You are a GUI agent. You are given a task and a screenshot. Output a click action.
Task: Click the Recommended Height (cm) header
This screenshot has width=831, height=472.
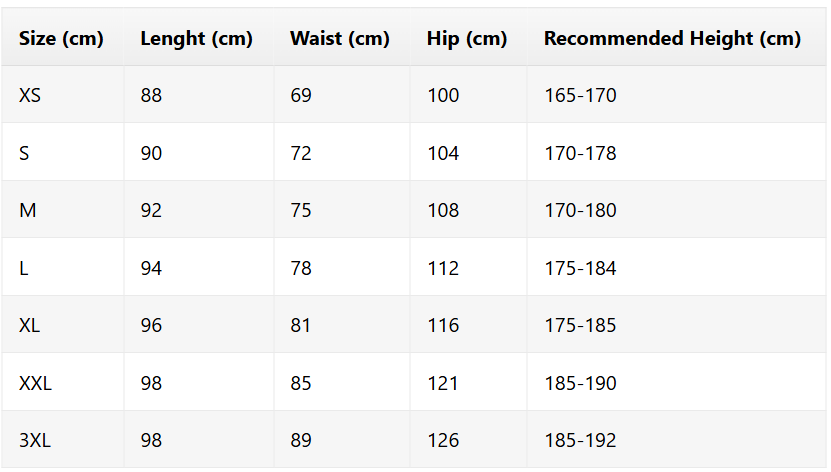pos(672,39)
